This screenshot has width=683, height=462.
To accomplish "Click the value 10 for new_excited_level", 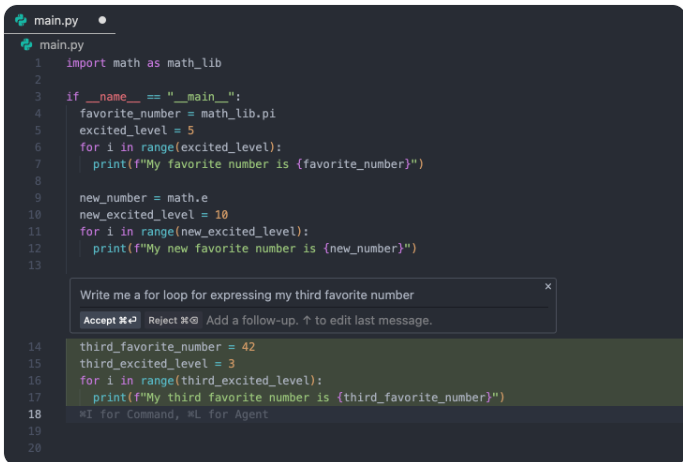I will tap(221, 215).
